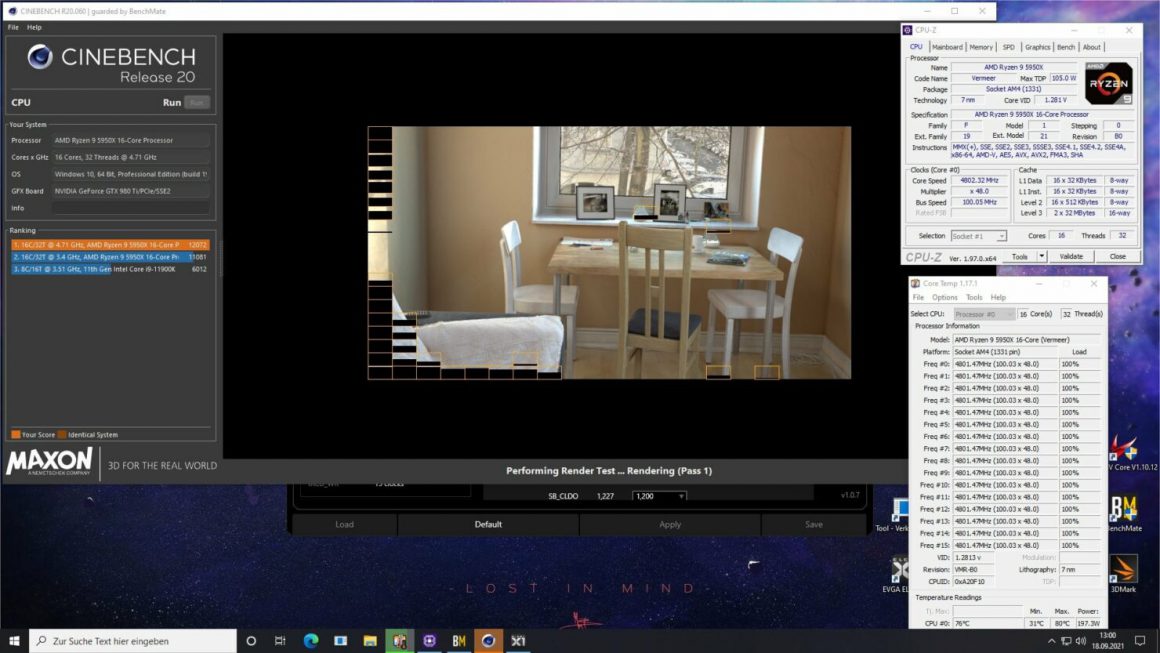
Task: Run the Cinebench CPU benchmark
Action: (x=171, y=102)
